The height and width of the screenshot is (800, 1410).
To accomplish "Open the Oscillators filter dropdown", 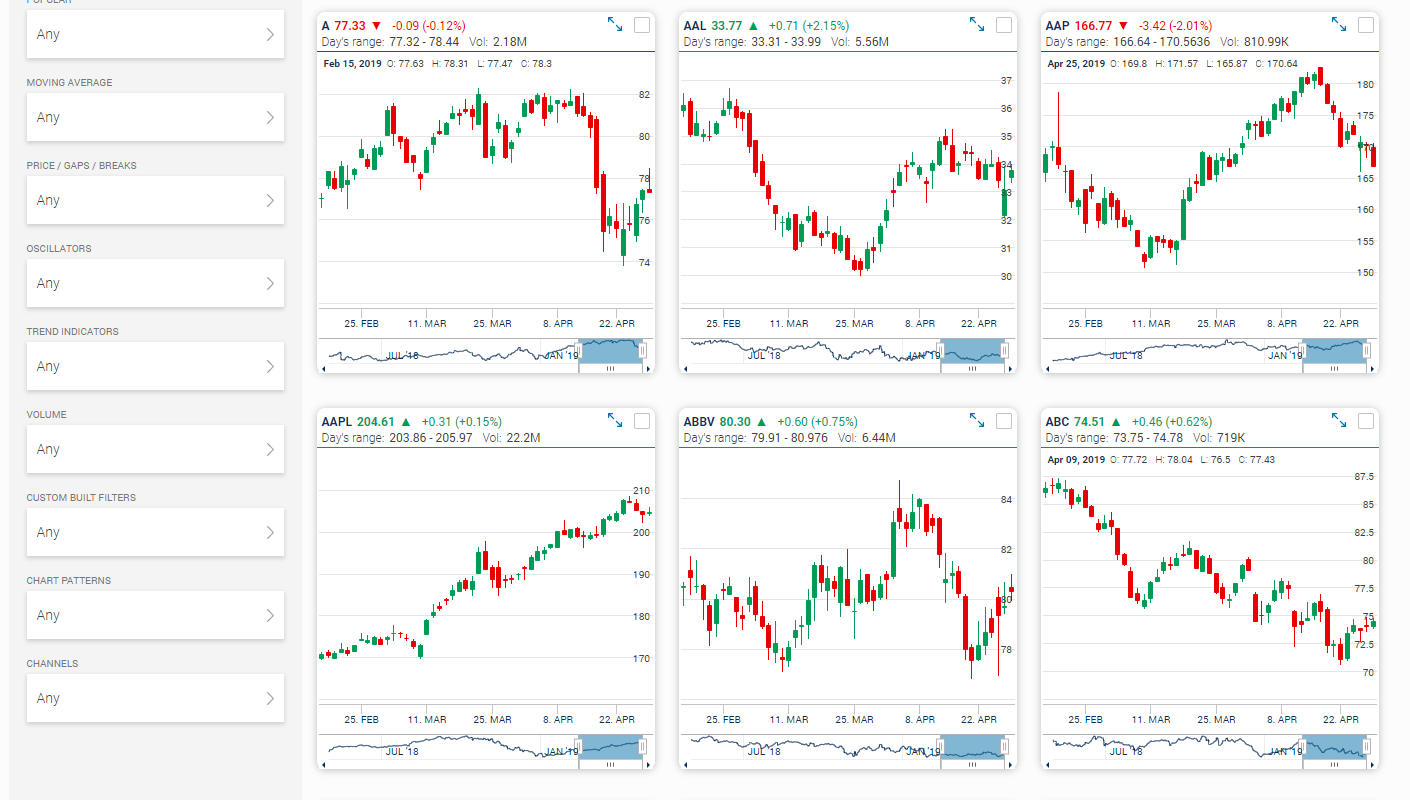I will (x=155, y=283).
